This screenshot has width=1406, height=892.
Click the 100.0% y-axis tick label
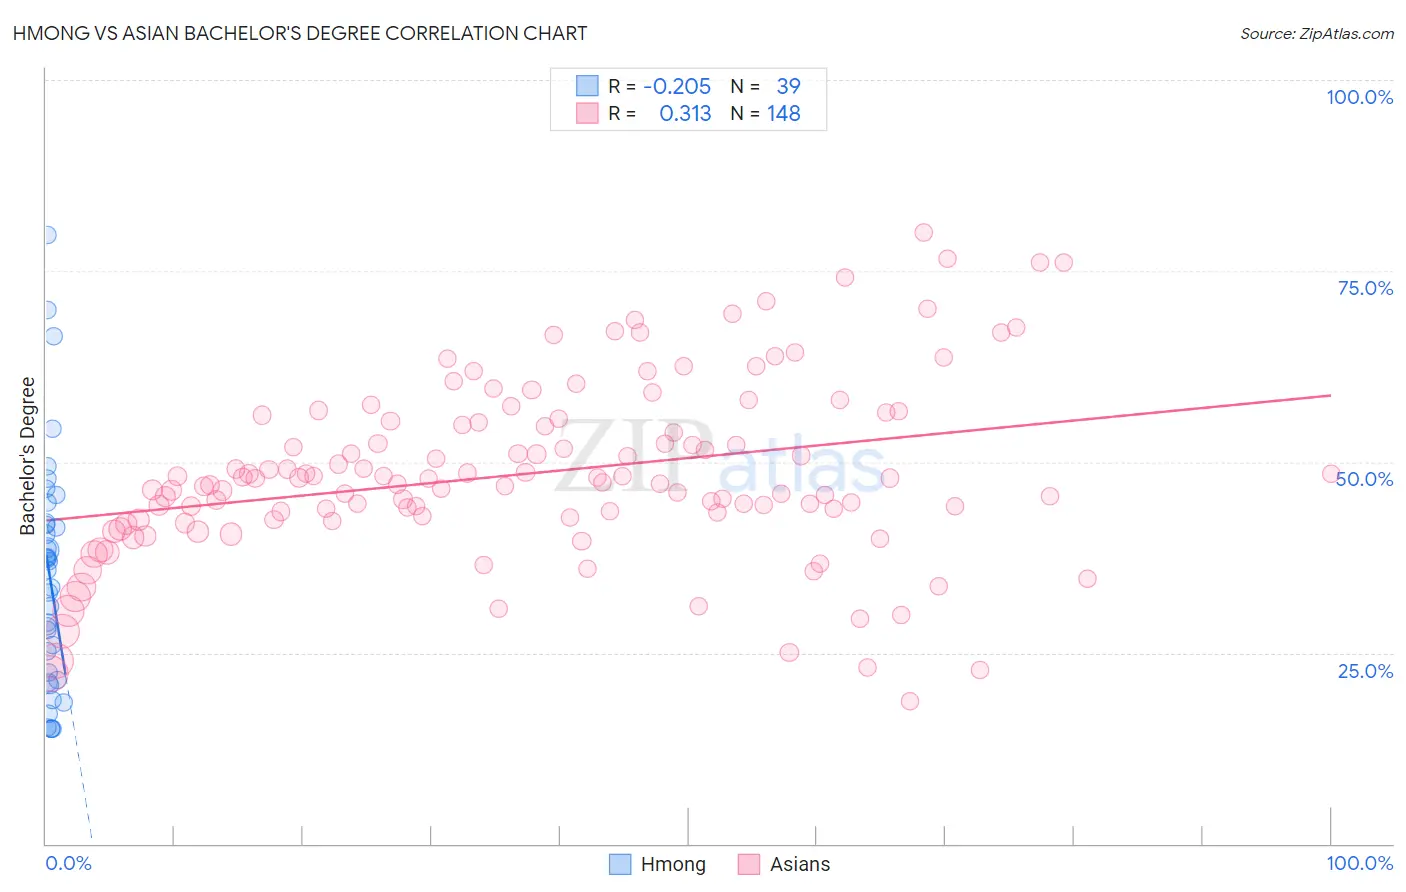[x=1360, y=97]
